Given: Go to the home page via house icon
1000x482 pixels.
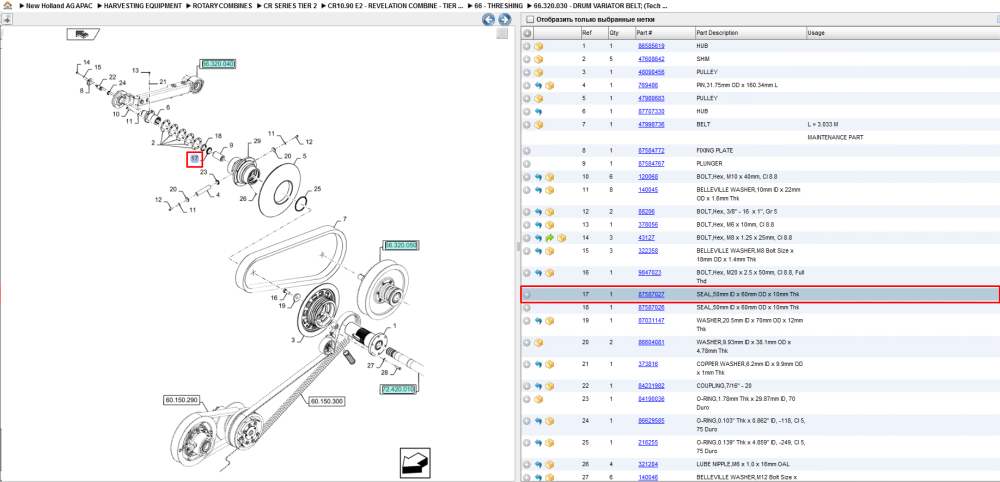Looking at the screenshot, I should [8, 5].
